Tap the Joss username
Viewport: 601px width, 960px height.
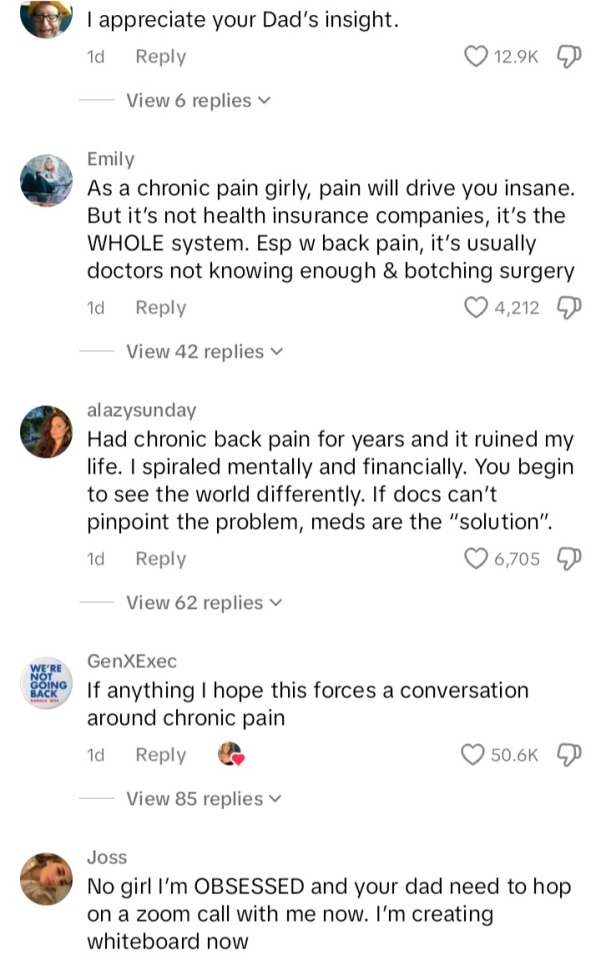107,857
